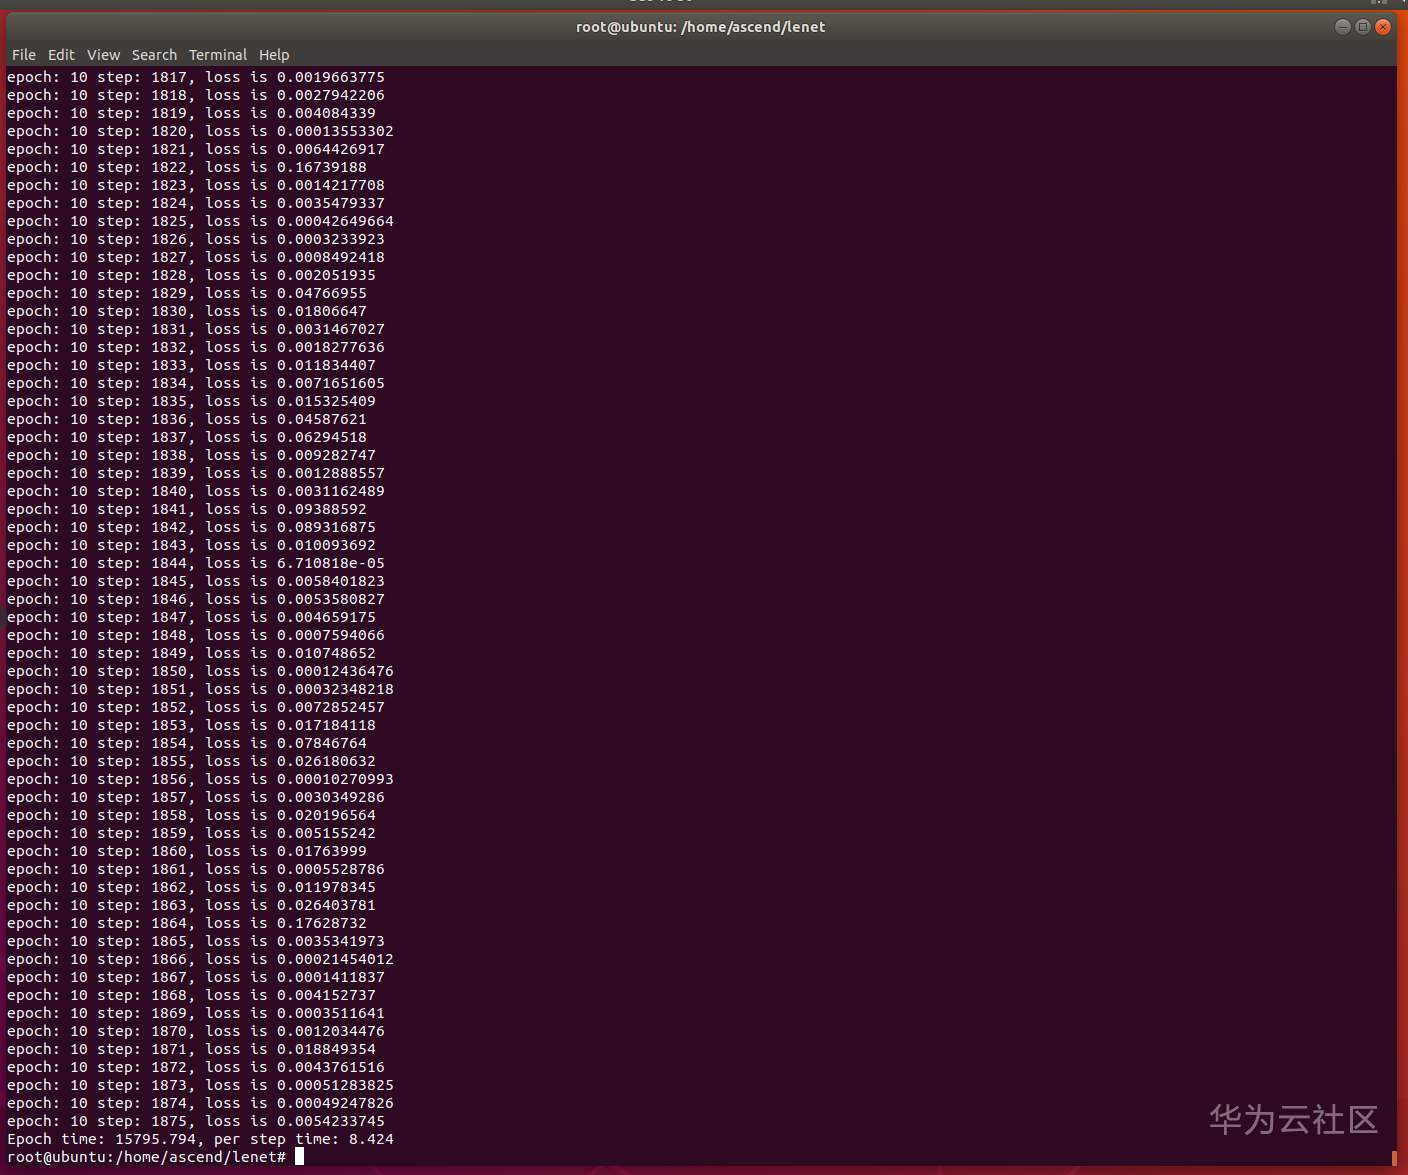Open the Search menu
This screenshot has width=1408, height=1175.
click(154, 55)
